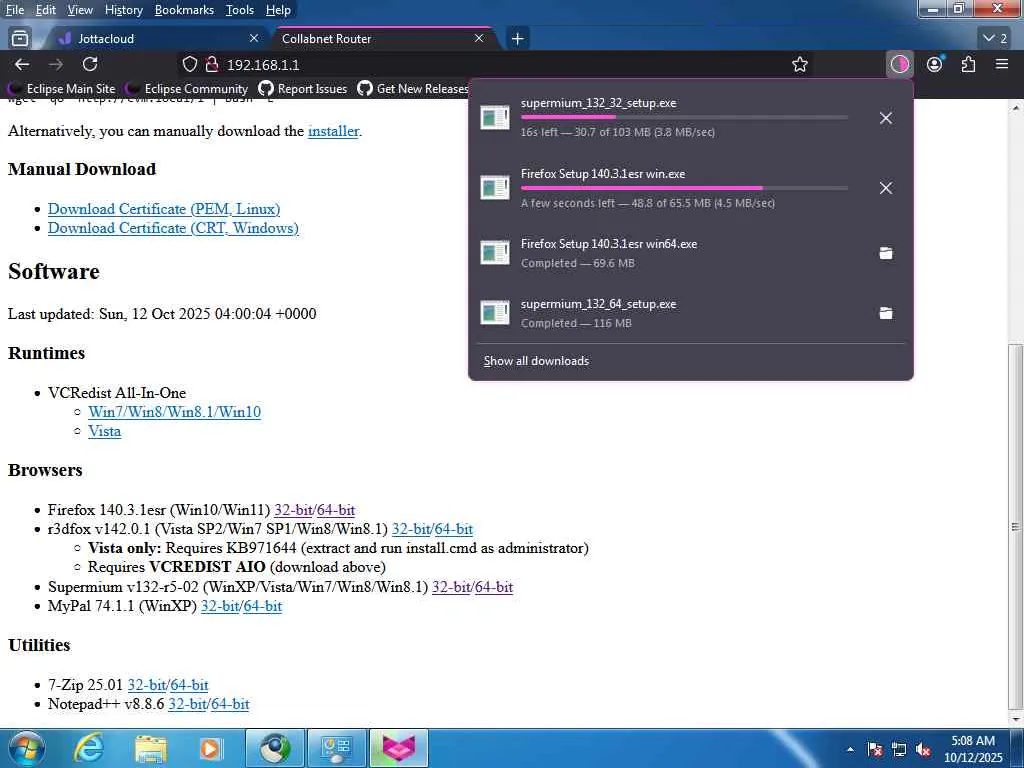The image size is (1024, 768).
Task: Open the Help menu
Action: click(x=278, y=10)
